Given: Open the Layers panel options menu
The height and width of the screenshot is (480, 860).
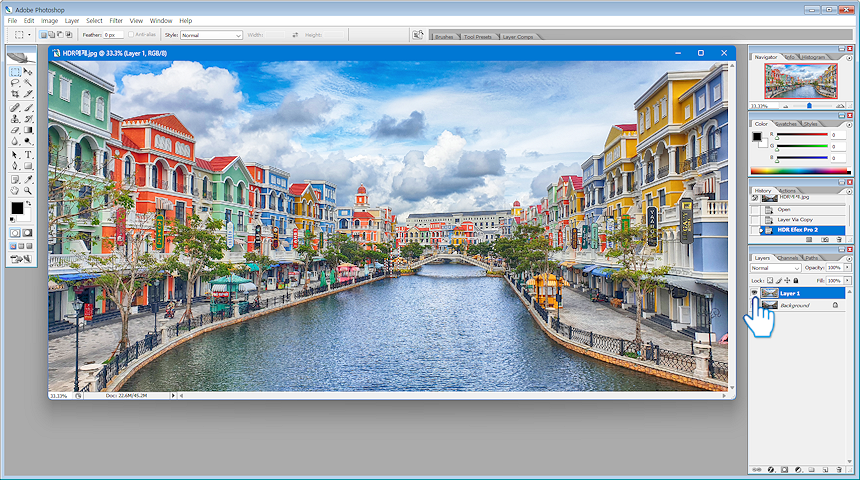Looking at the screenshot, I should 849,258.
